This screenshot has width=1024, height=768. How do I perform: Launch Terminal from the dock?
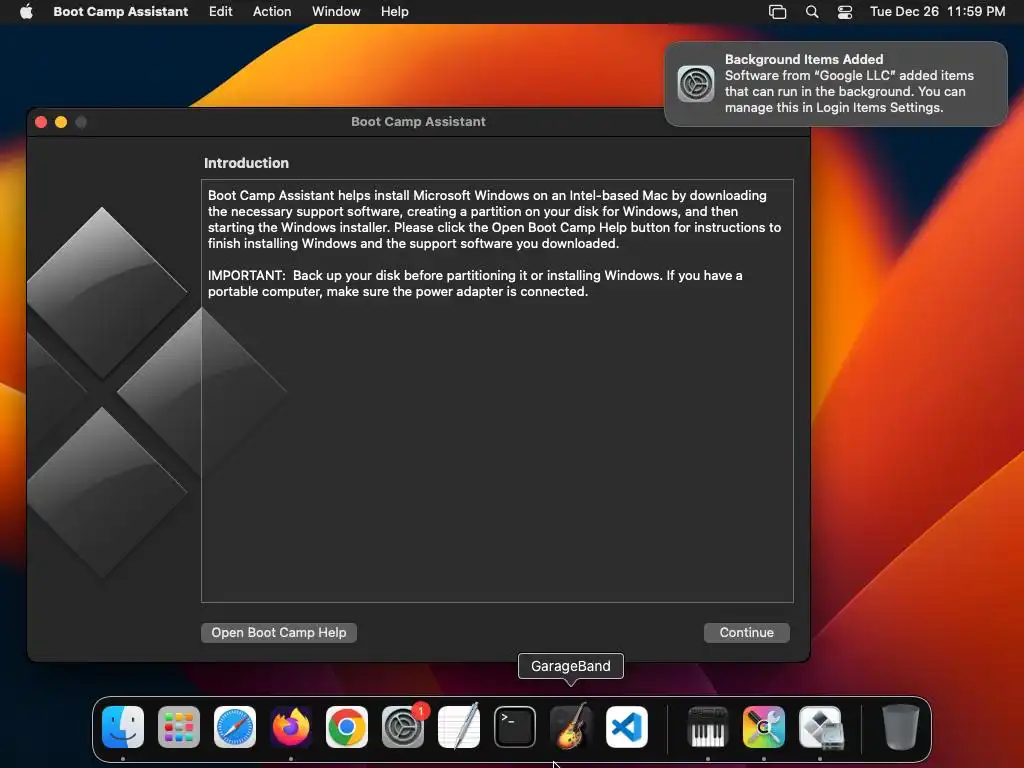(x=515, y=727)
